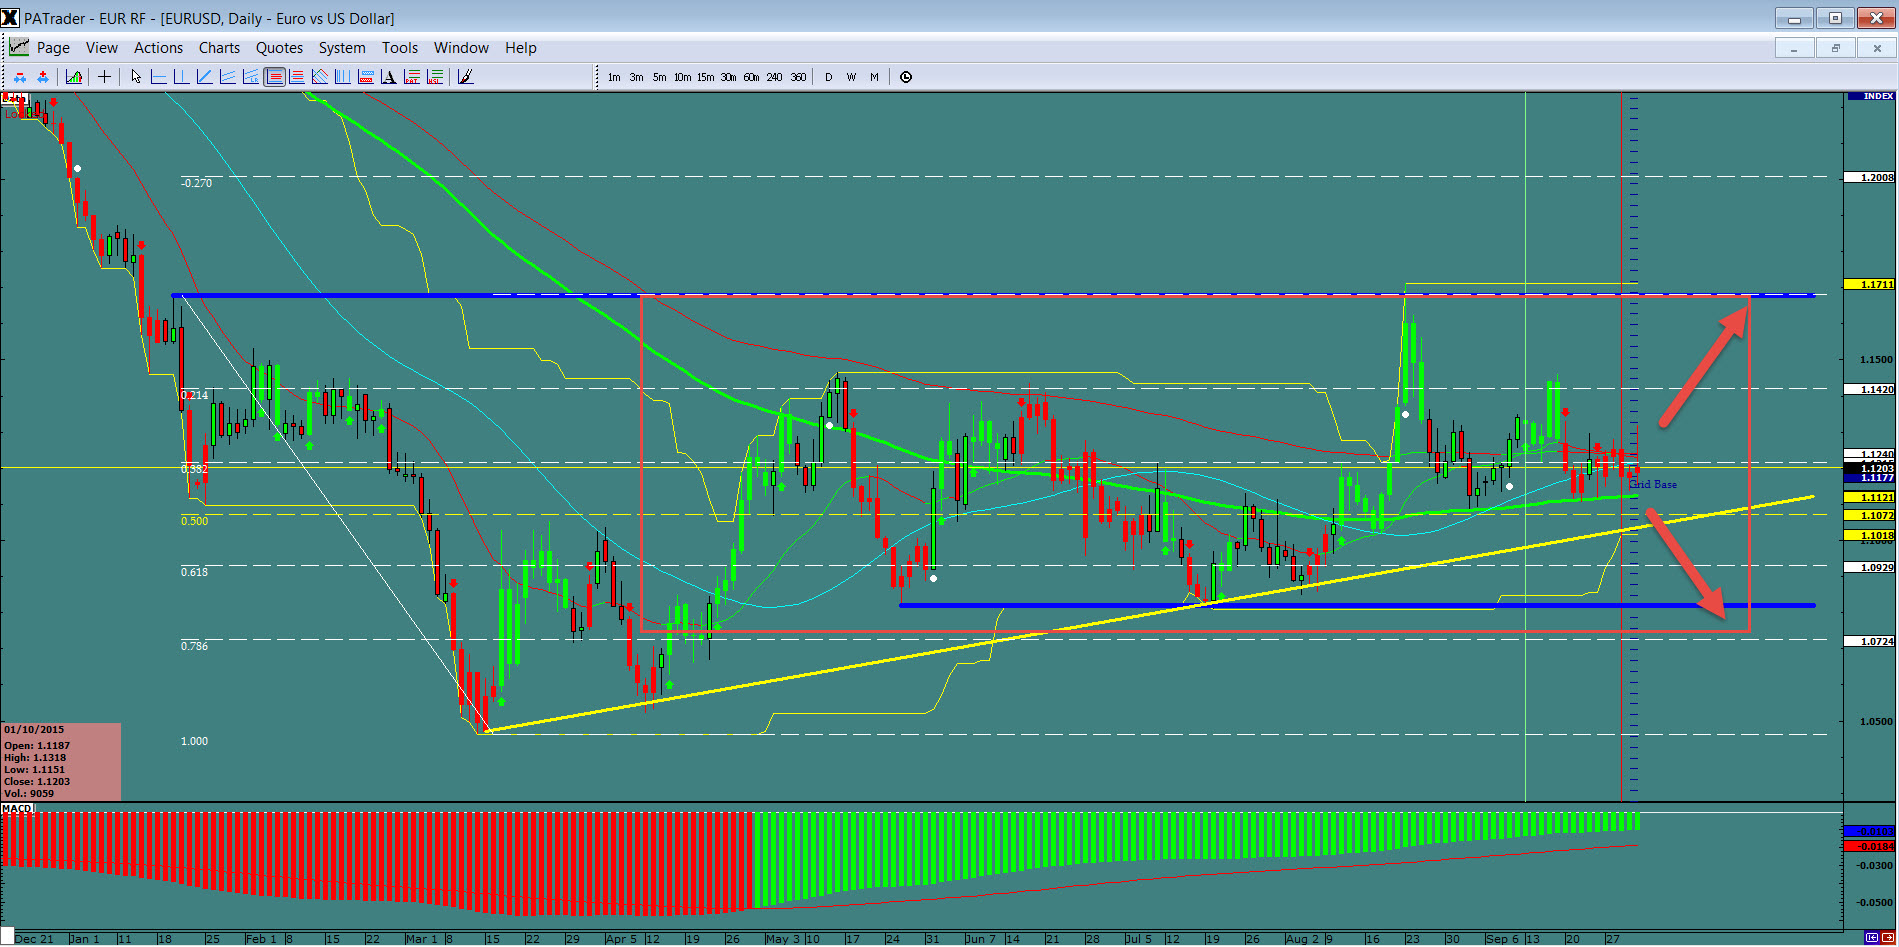The width and height of the screenshot is (1899, 947).
Task: Select the Monthly (M) timeframe
Action: click(874, 77)
